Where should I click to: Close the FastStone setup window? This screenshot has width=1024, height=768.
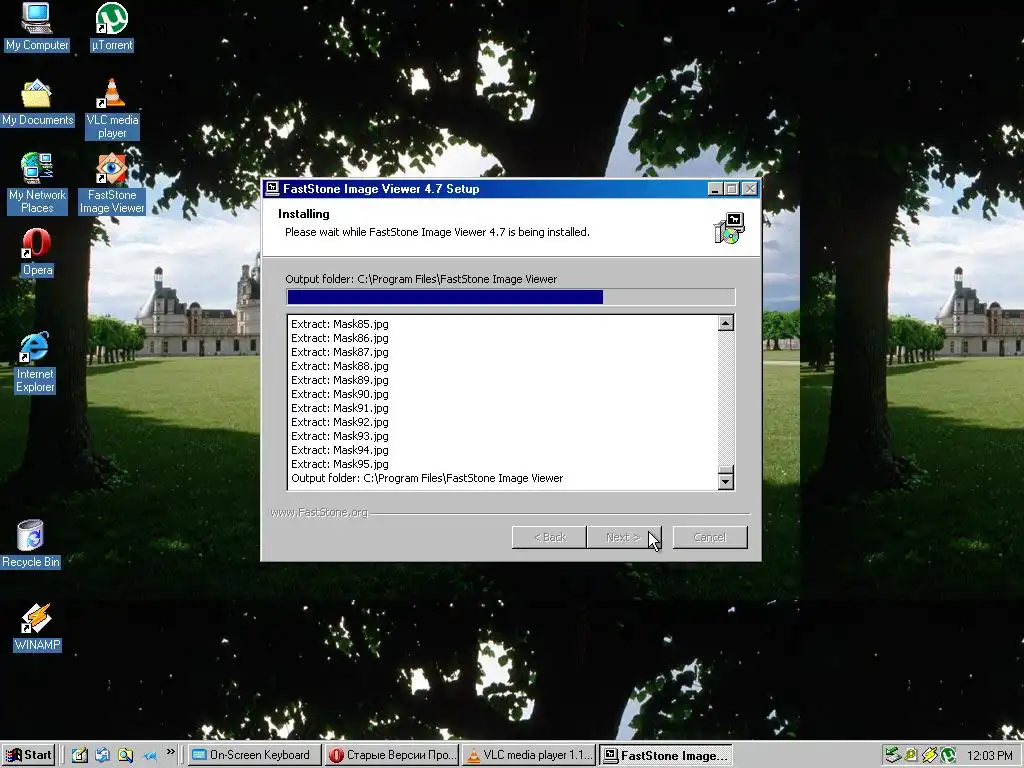(750, 189)
